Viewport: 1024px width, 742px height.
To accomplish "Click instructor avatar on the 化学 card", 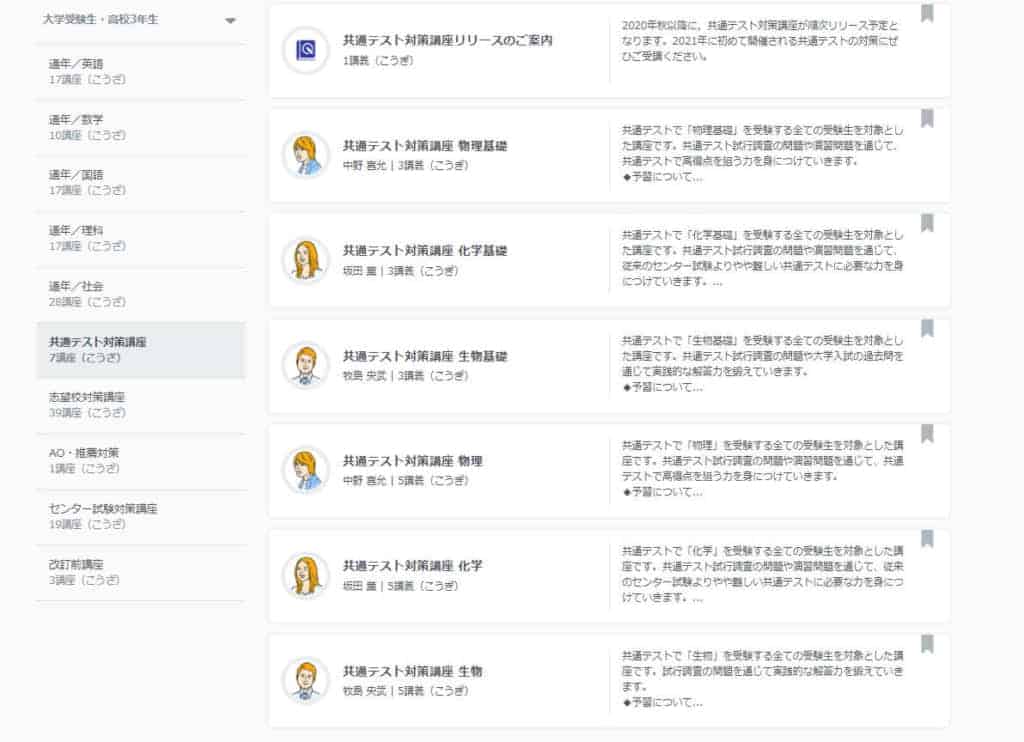I will coord(305,575).
